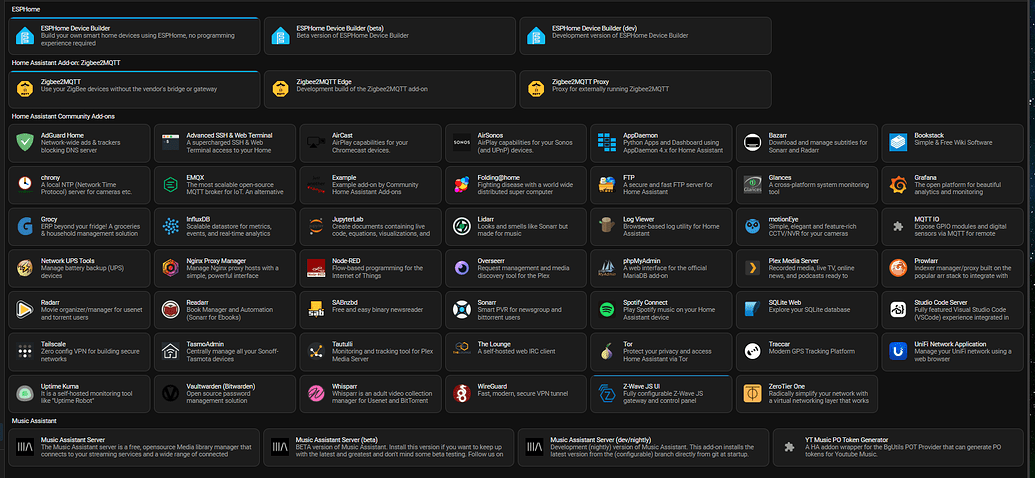Click the AdGuard Home green shield icon
Screen dimensions: 1035x478
(24, 142)
